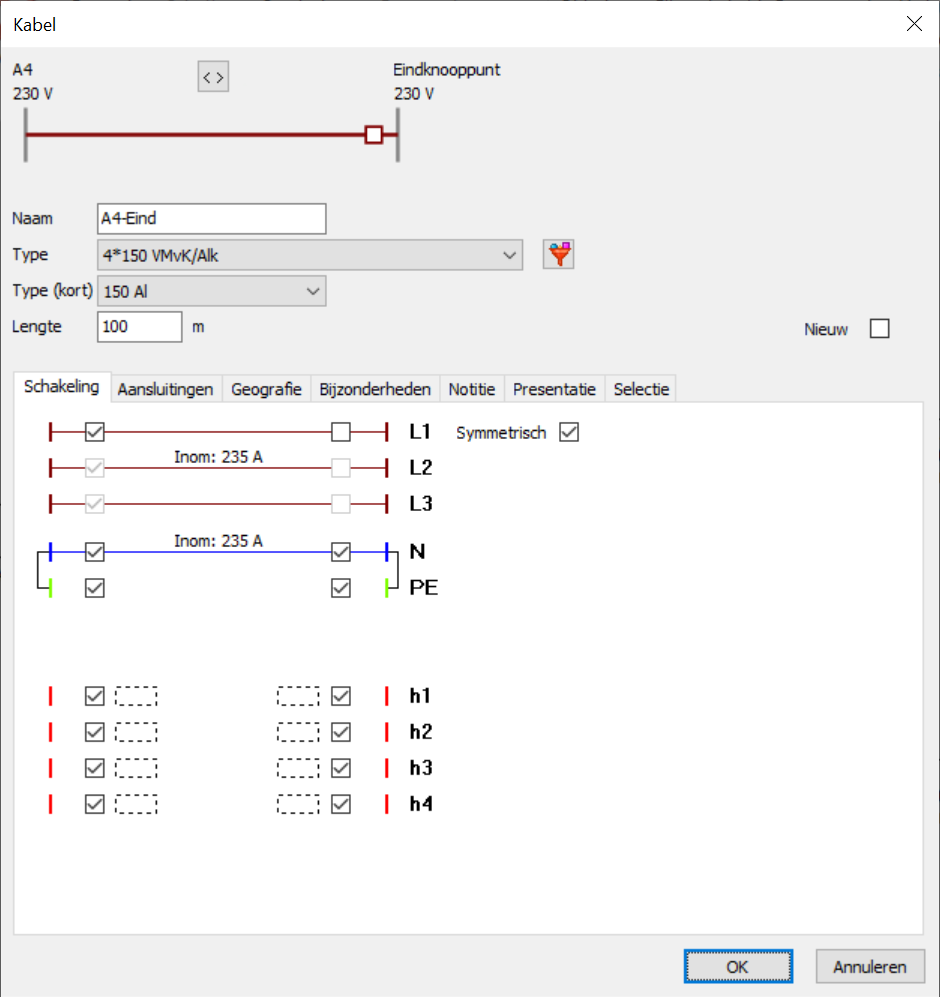Open the Geografie tab
This screenshot has width=940, height=997.
point(266,389)
